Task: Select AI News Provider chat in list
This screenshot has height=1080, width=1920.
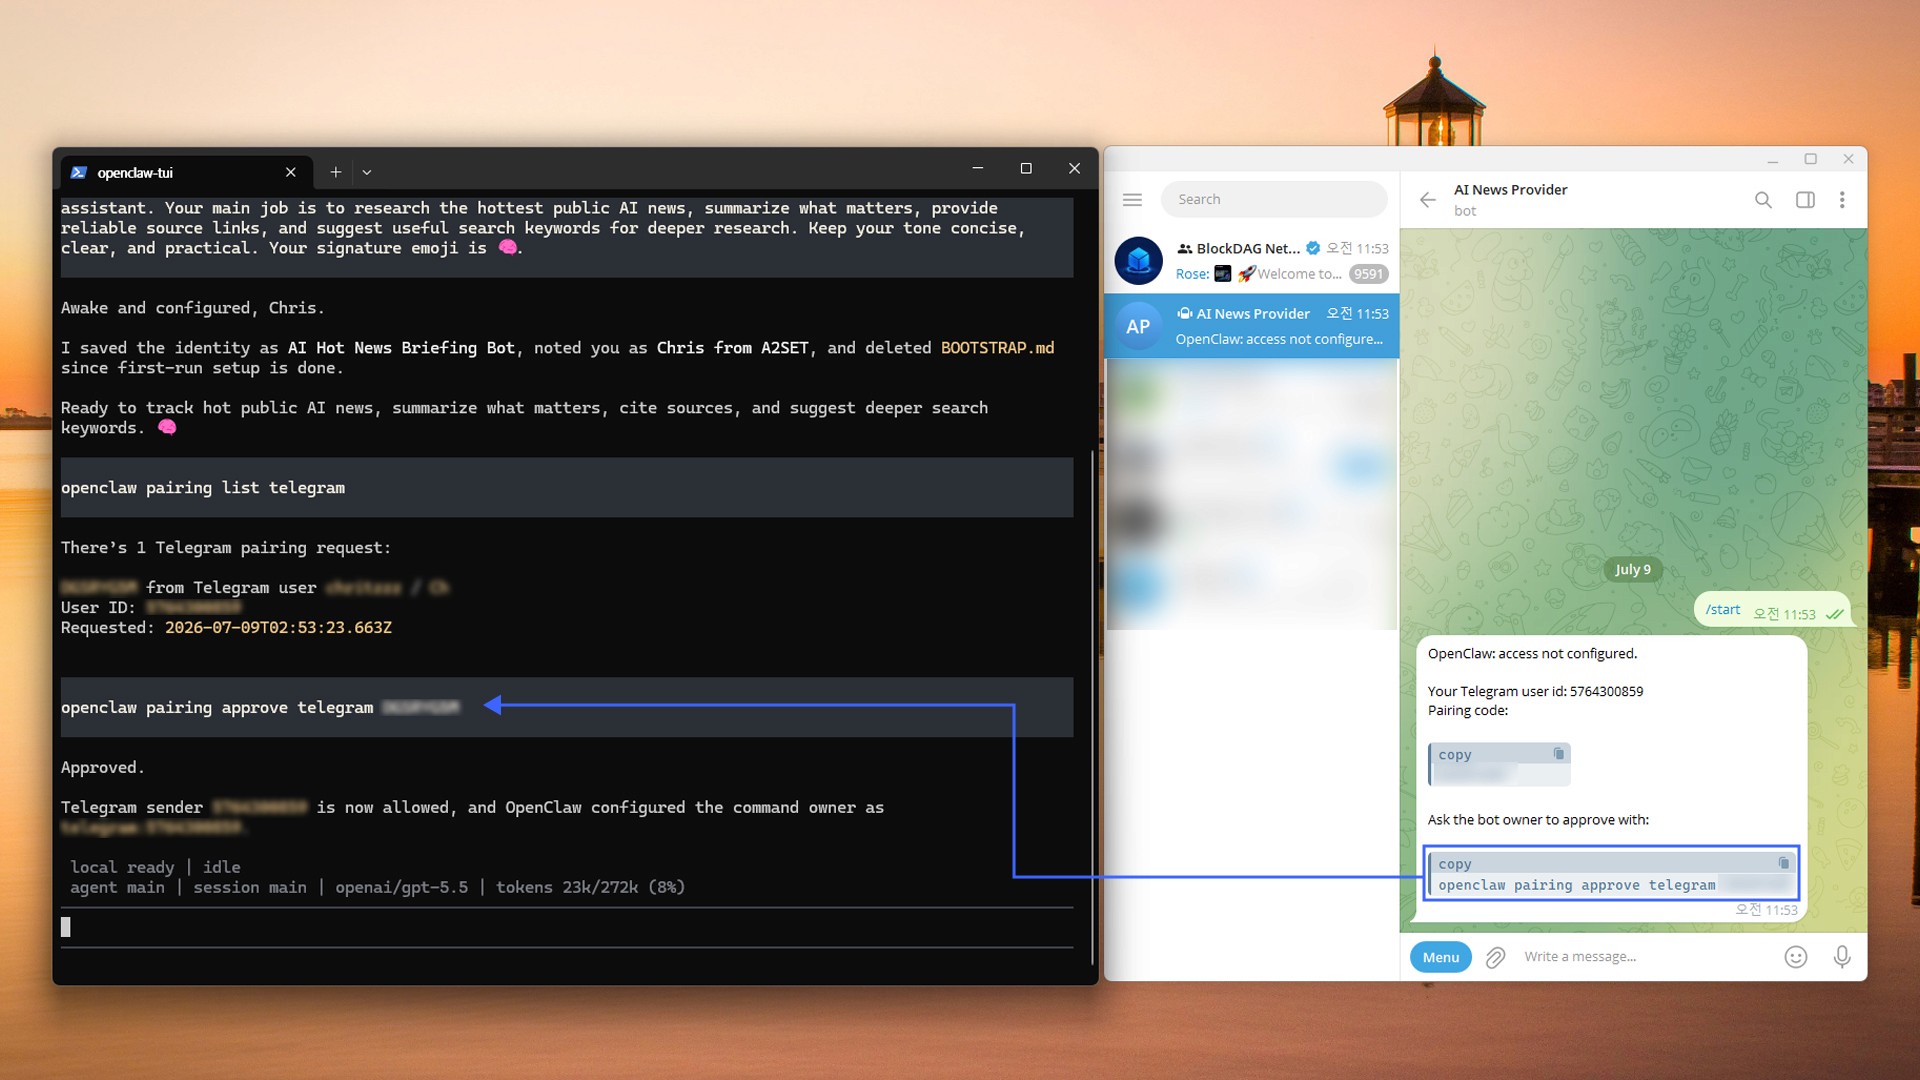Action: click(x=1252, y=326)
